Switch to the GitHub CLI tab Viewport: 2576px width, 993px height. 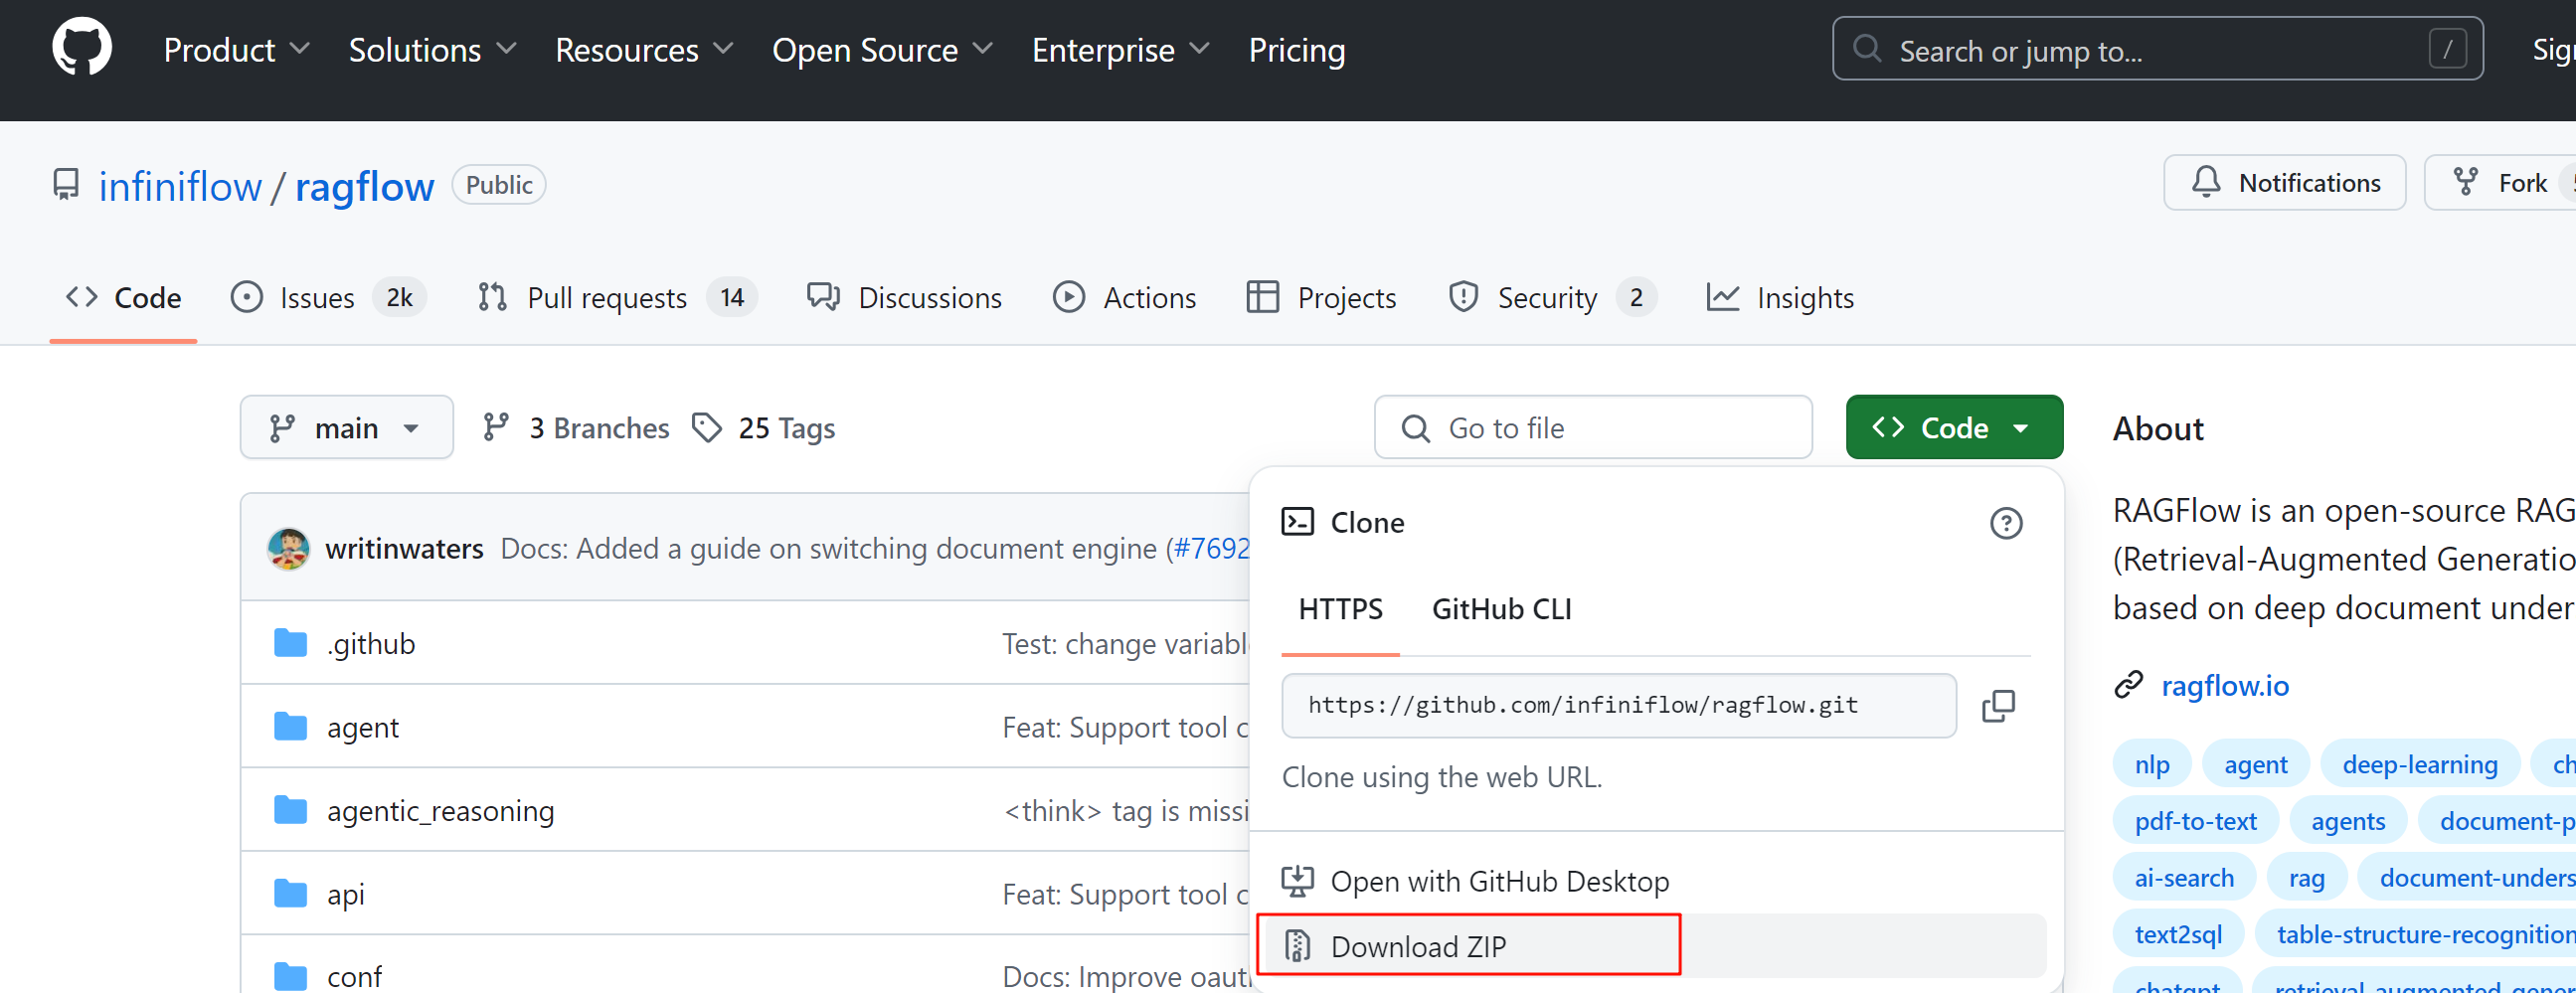point(1501,609)
